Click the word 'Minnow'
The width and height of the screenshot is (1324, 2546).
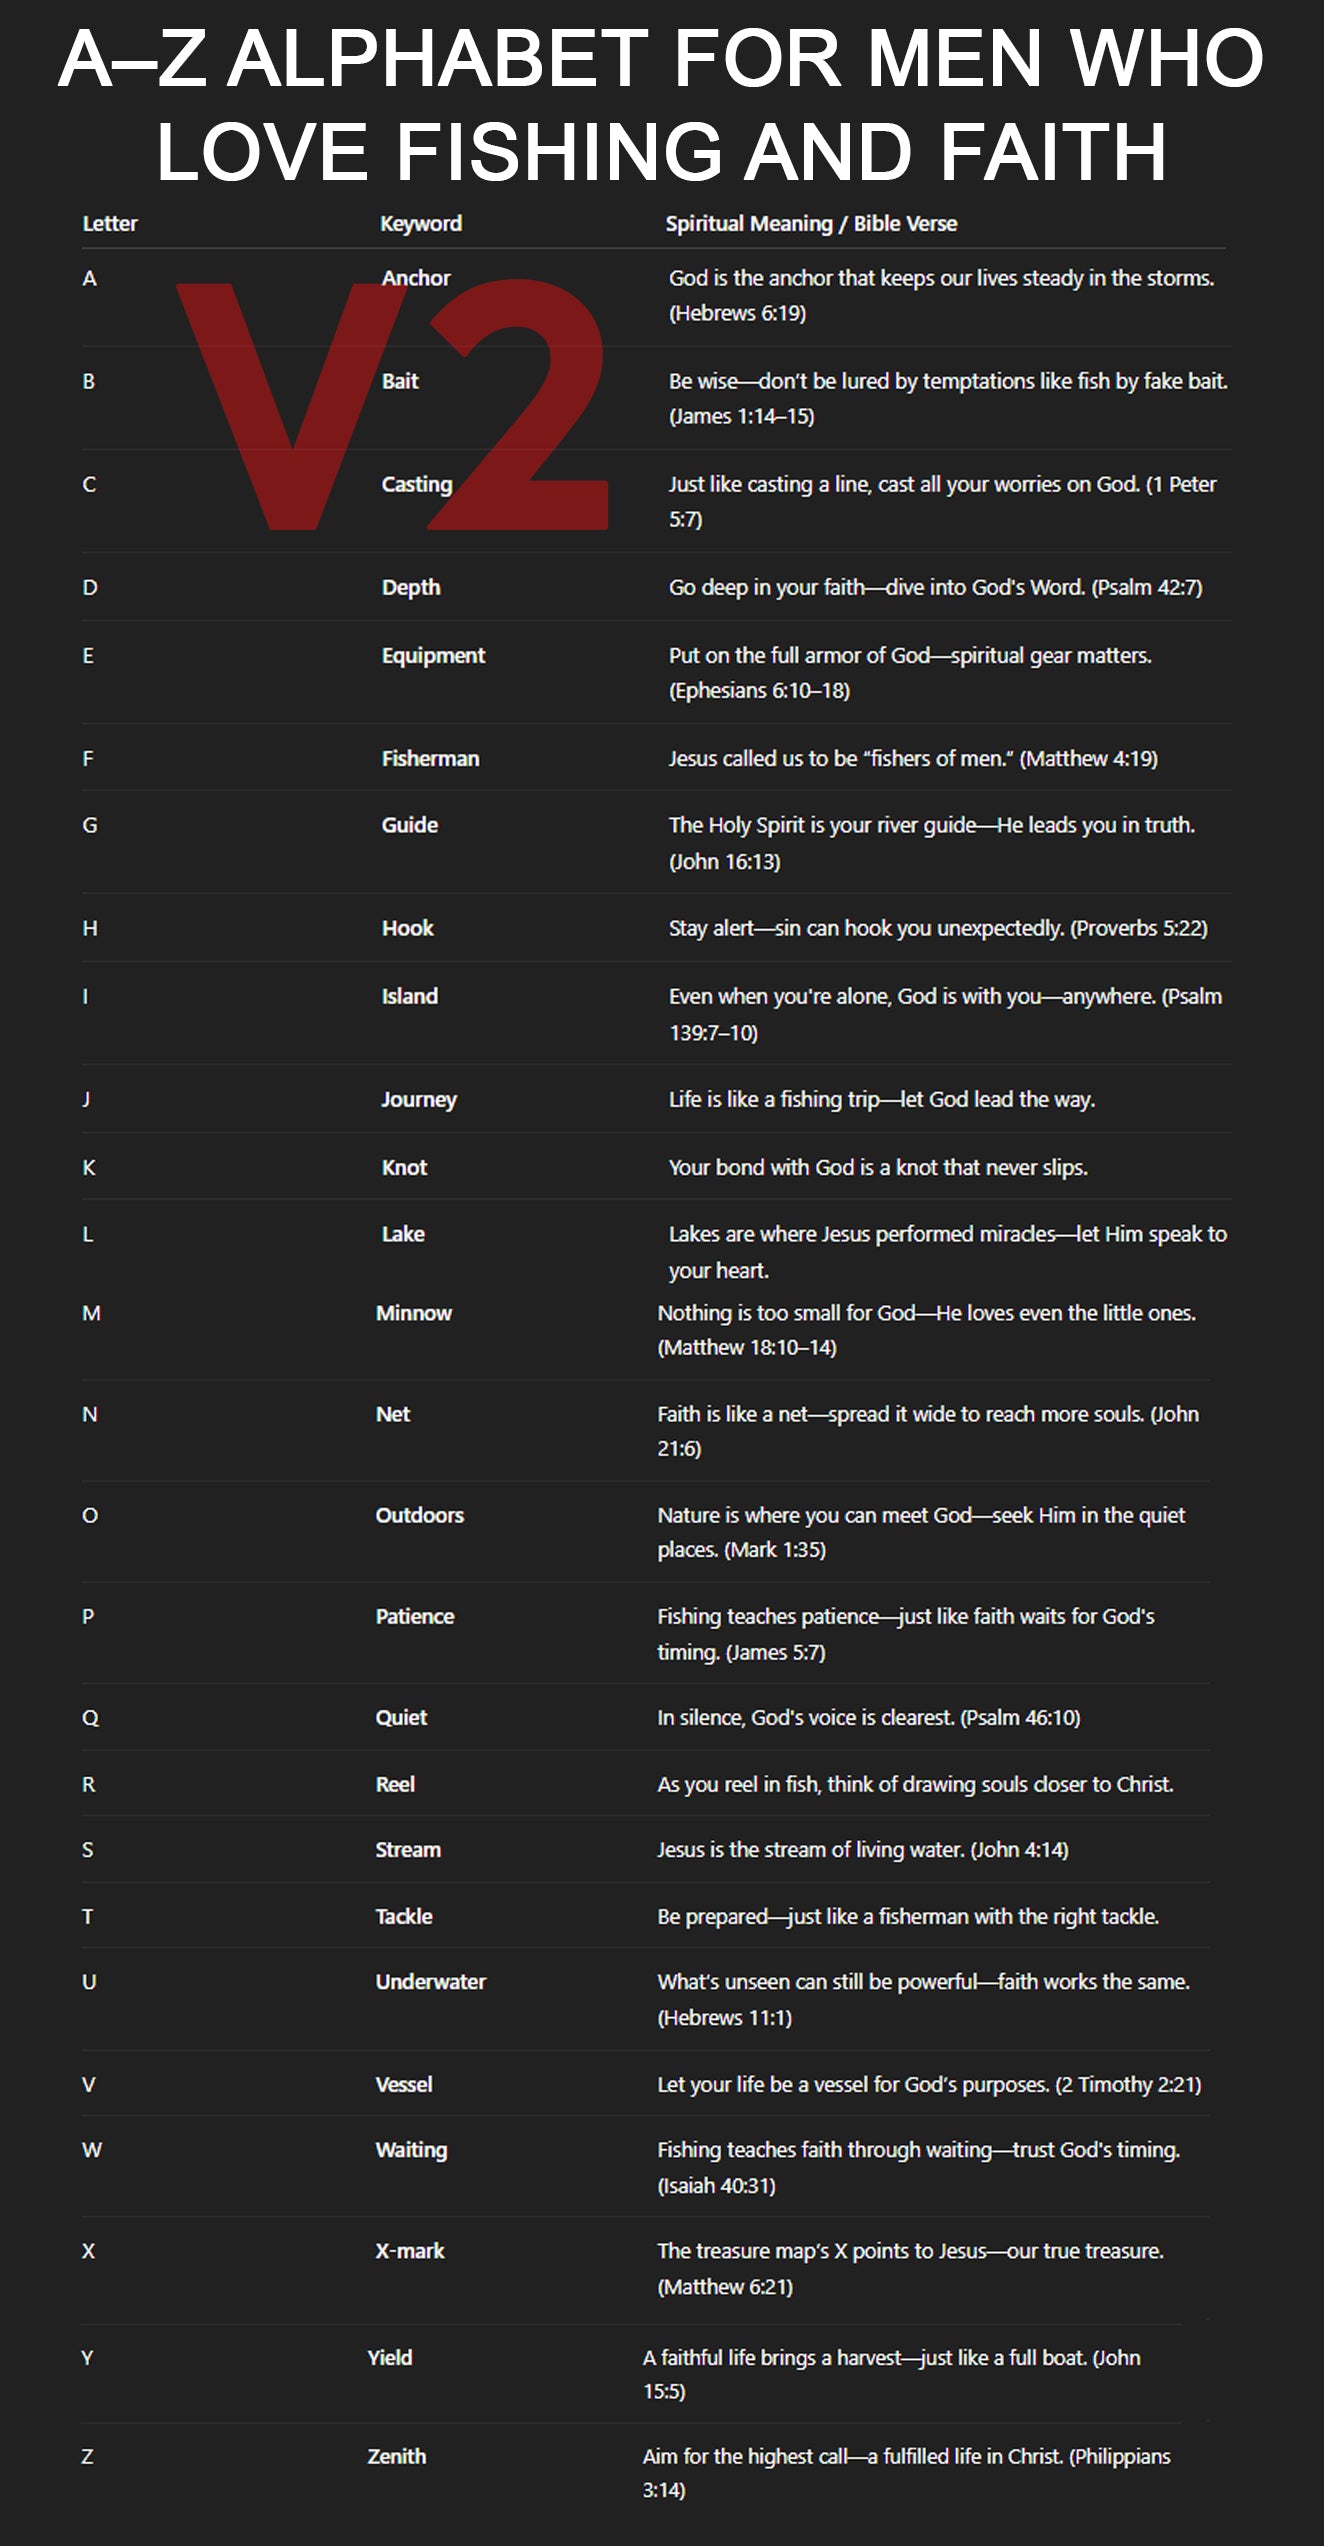tap(413, 1313)
